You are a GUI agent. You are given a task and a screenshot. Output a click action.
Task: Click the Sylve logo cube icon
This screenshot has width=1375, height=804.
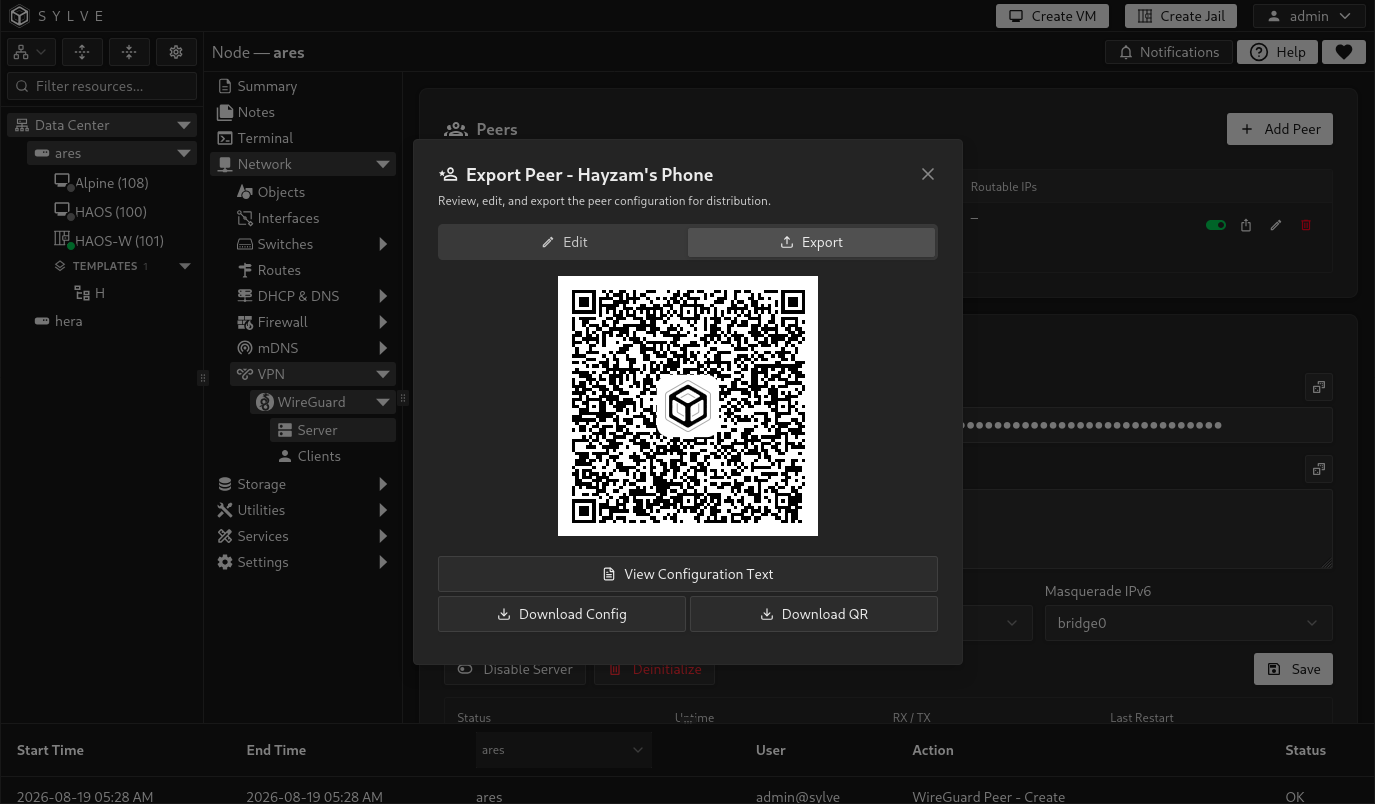19,16
